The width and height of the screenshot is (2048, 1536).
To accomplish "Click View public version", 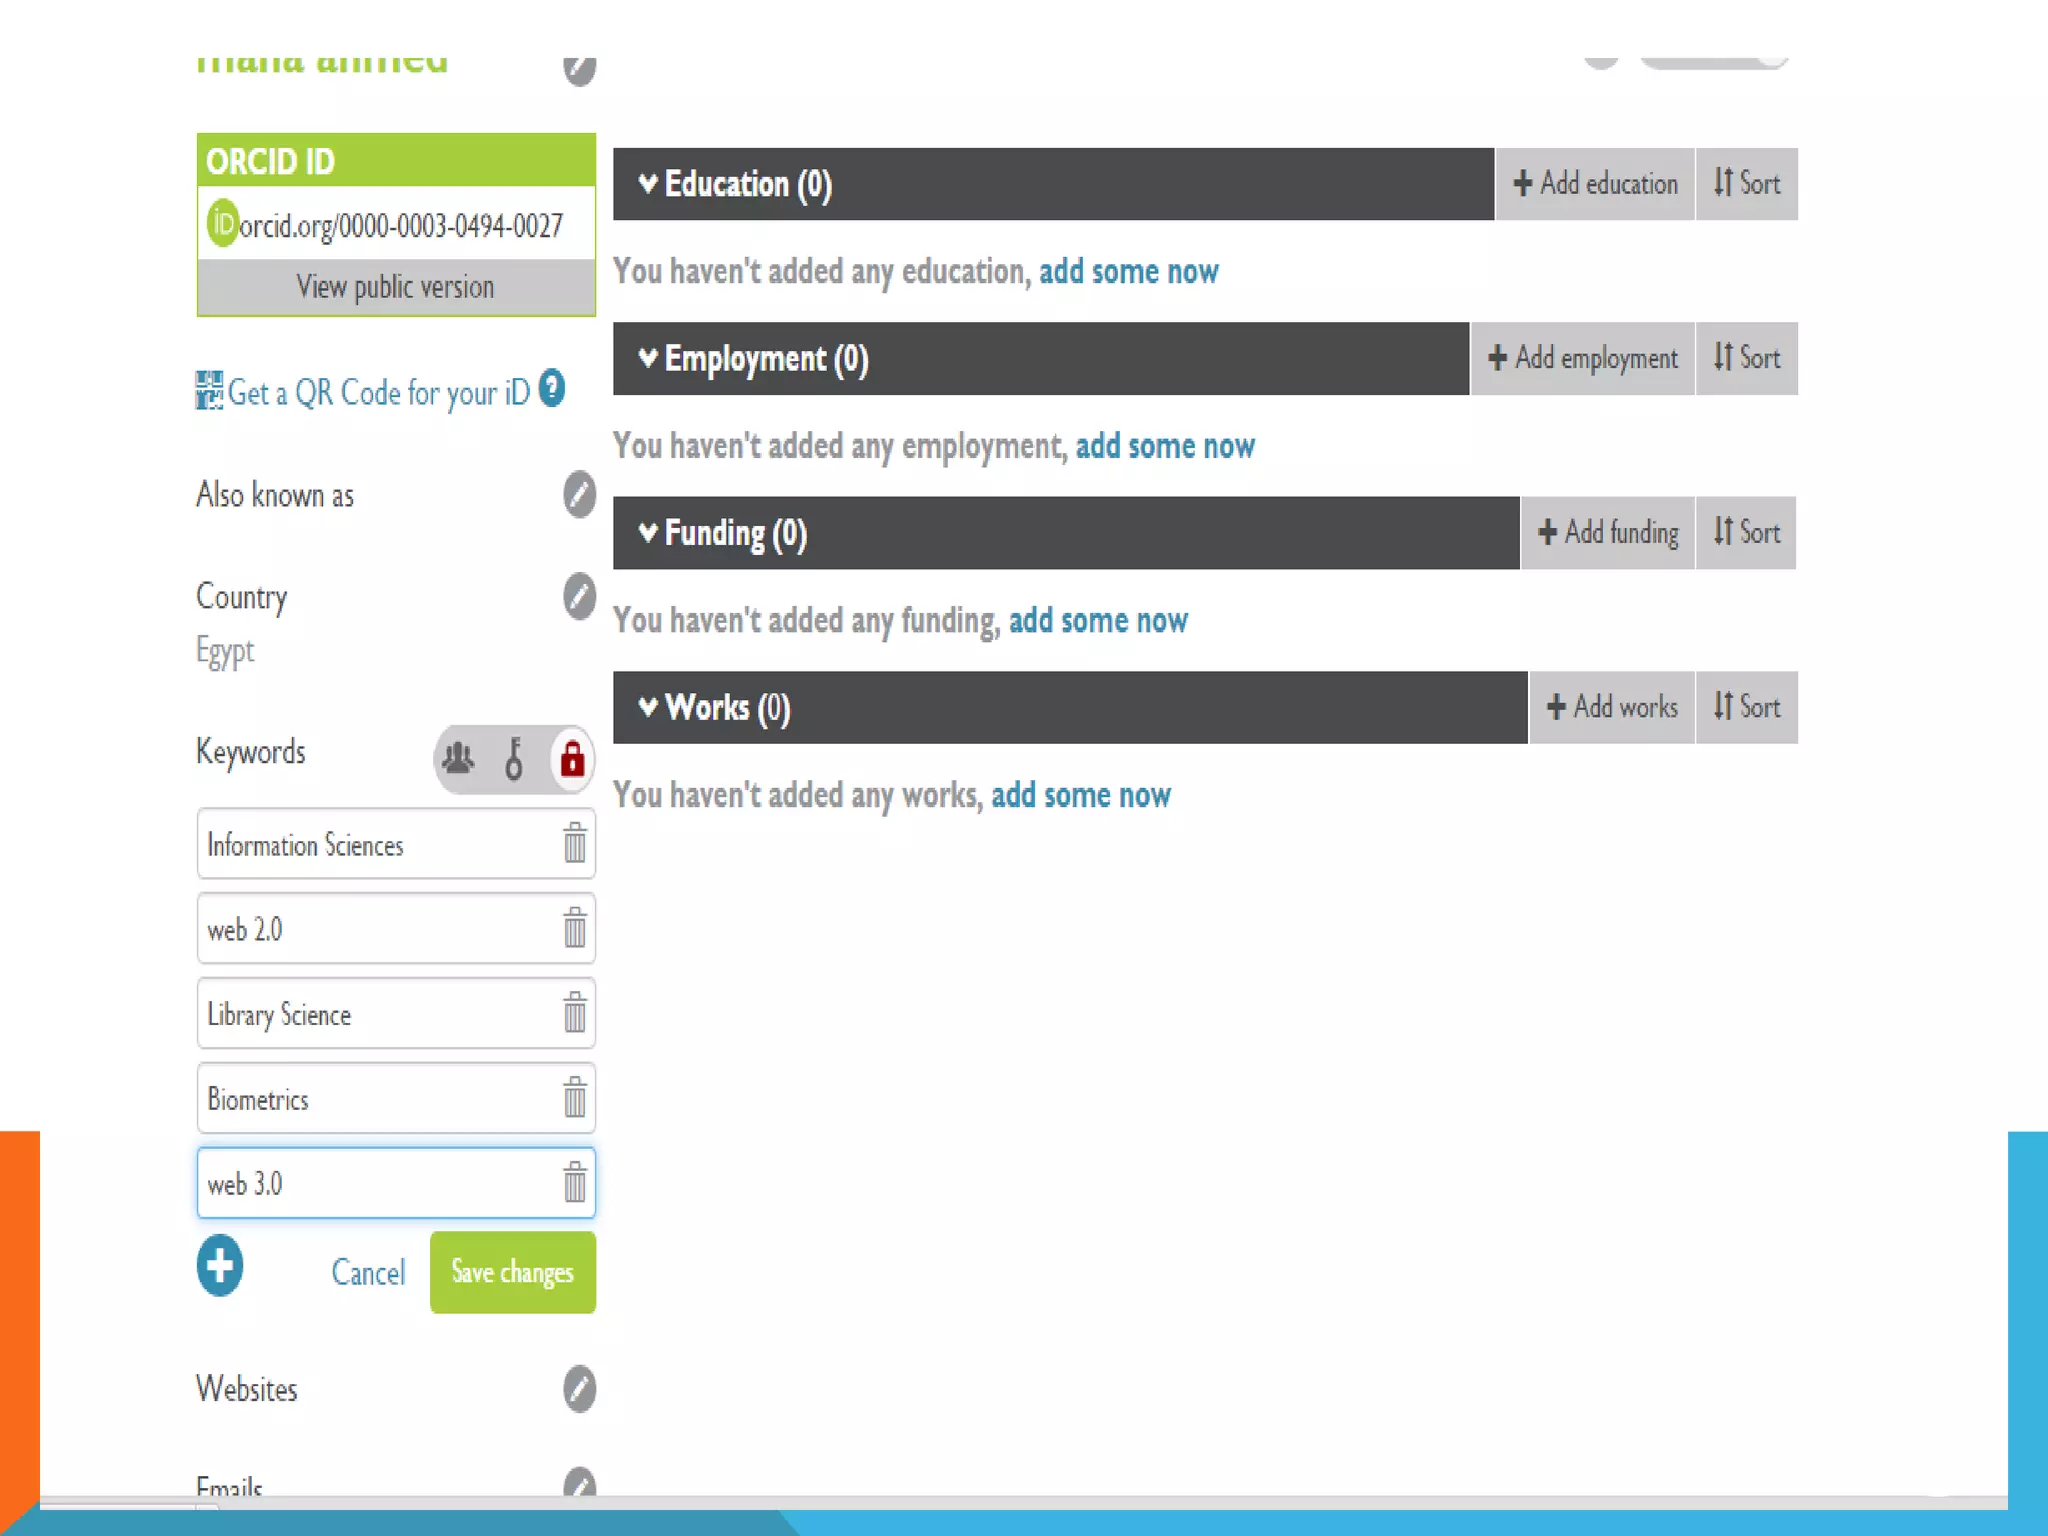I will [x=395, y=287].
